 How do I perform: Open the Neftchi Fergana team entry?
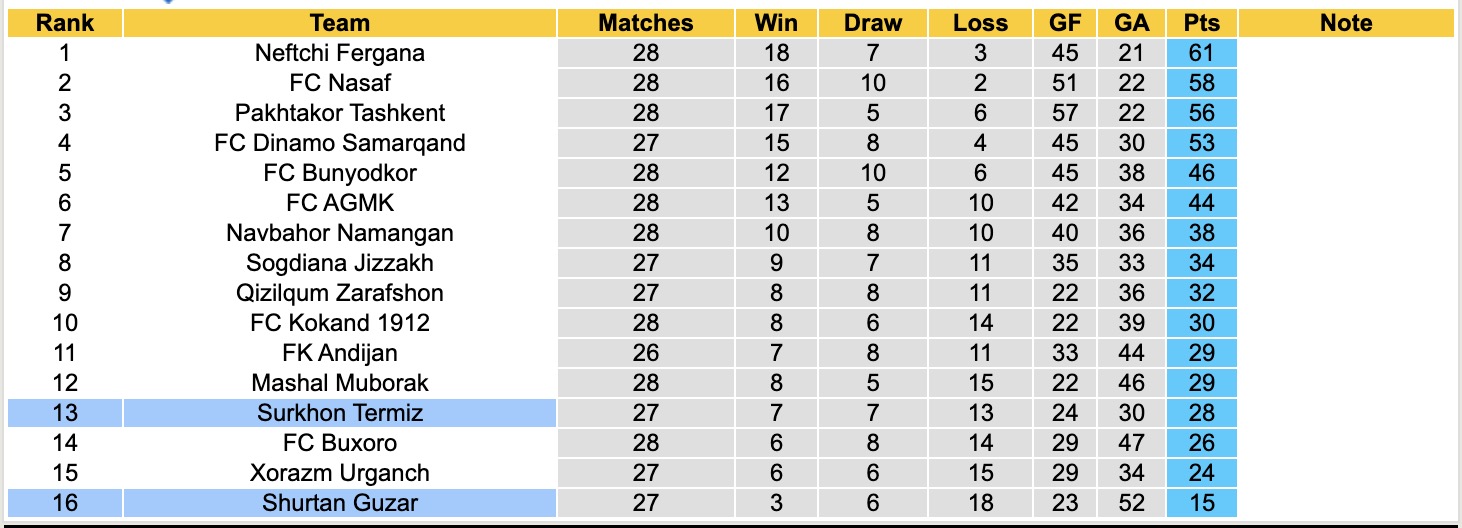point(340,53)
